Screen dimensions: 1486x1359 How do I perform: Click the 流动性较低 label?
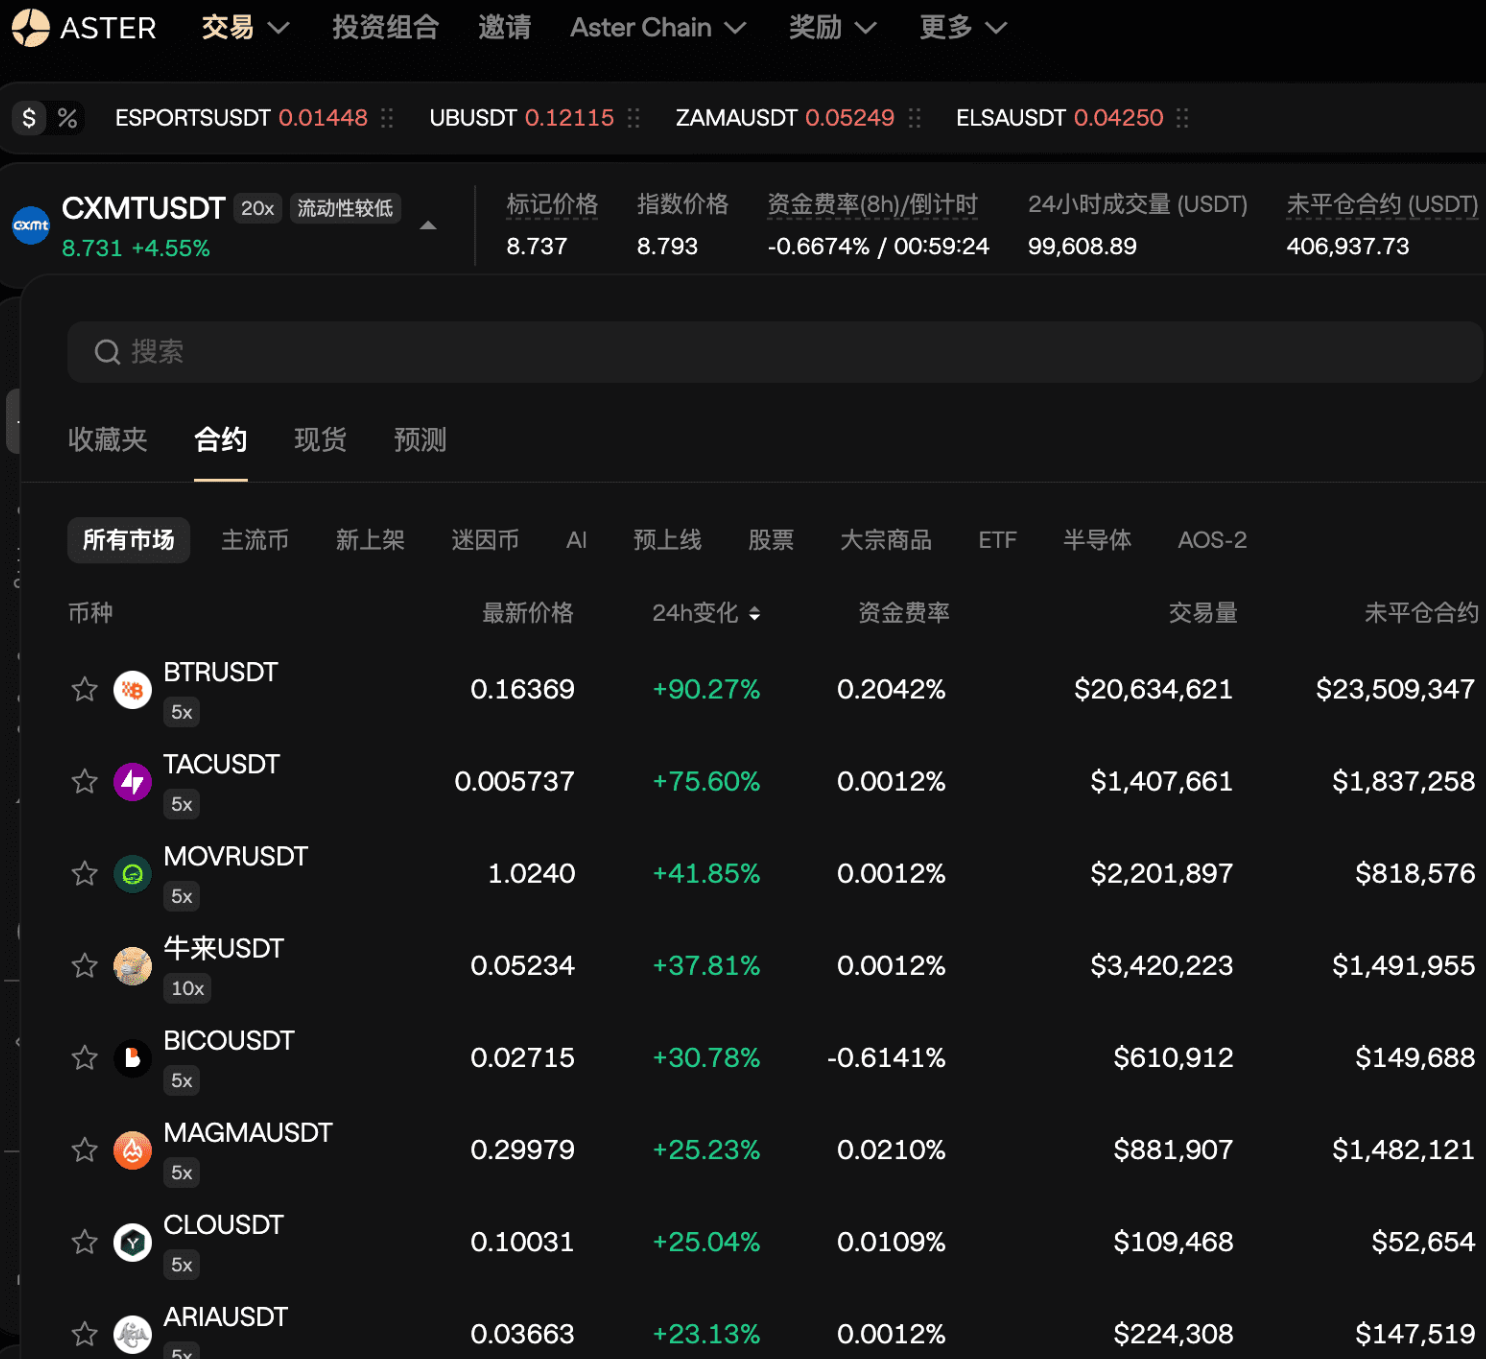(x=345, y=208)
